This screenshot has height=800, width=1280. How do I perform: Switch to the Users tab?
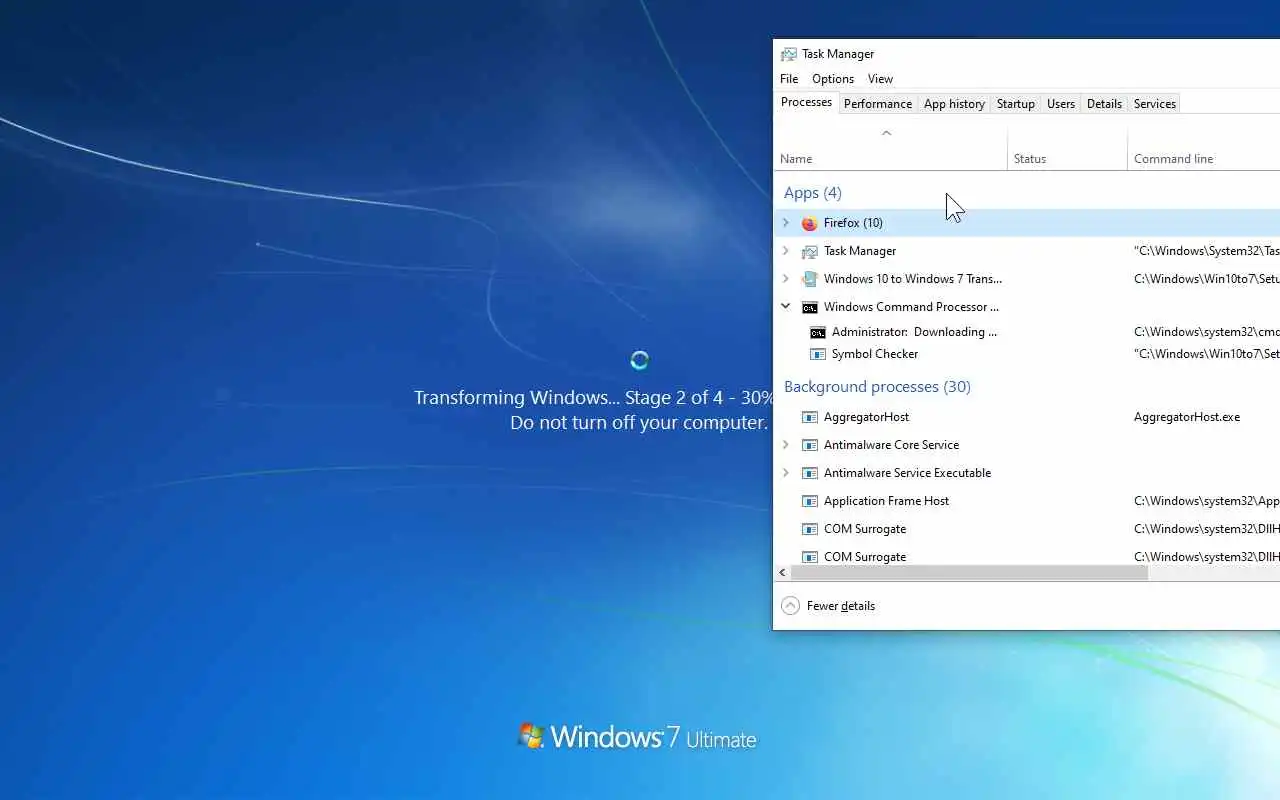pyautogui.click(x=1061, y=104)
